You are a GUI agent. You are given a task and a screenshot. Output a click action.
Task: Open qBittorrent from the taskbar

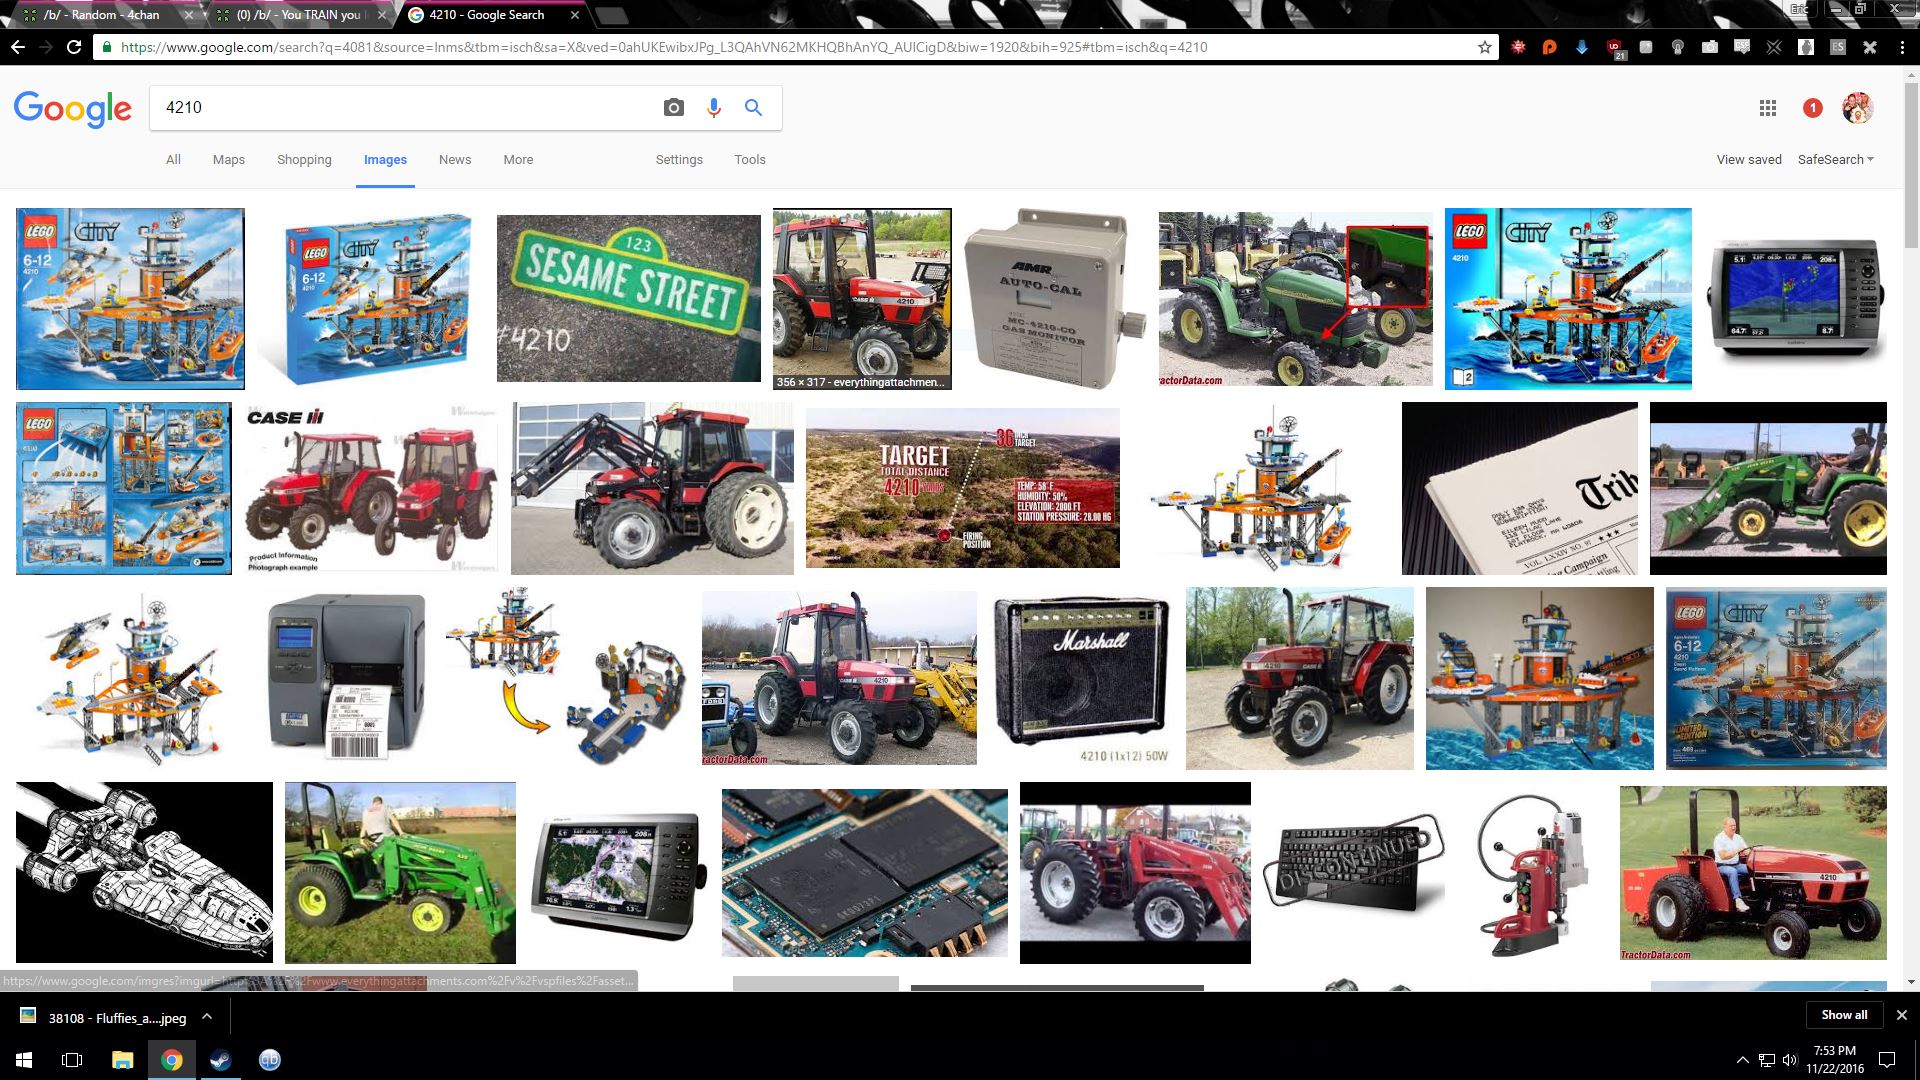pyautogui.click(x=270, y=1060)
